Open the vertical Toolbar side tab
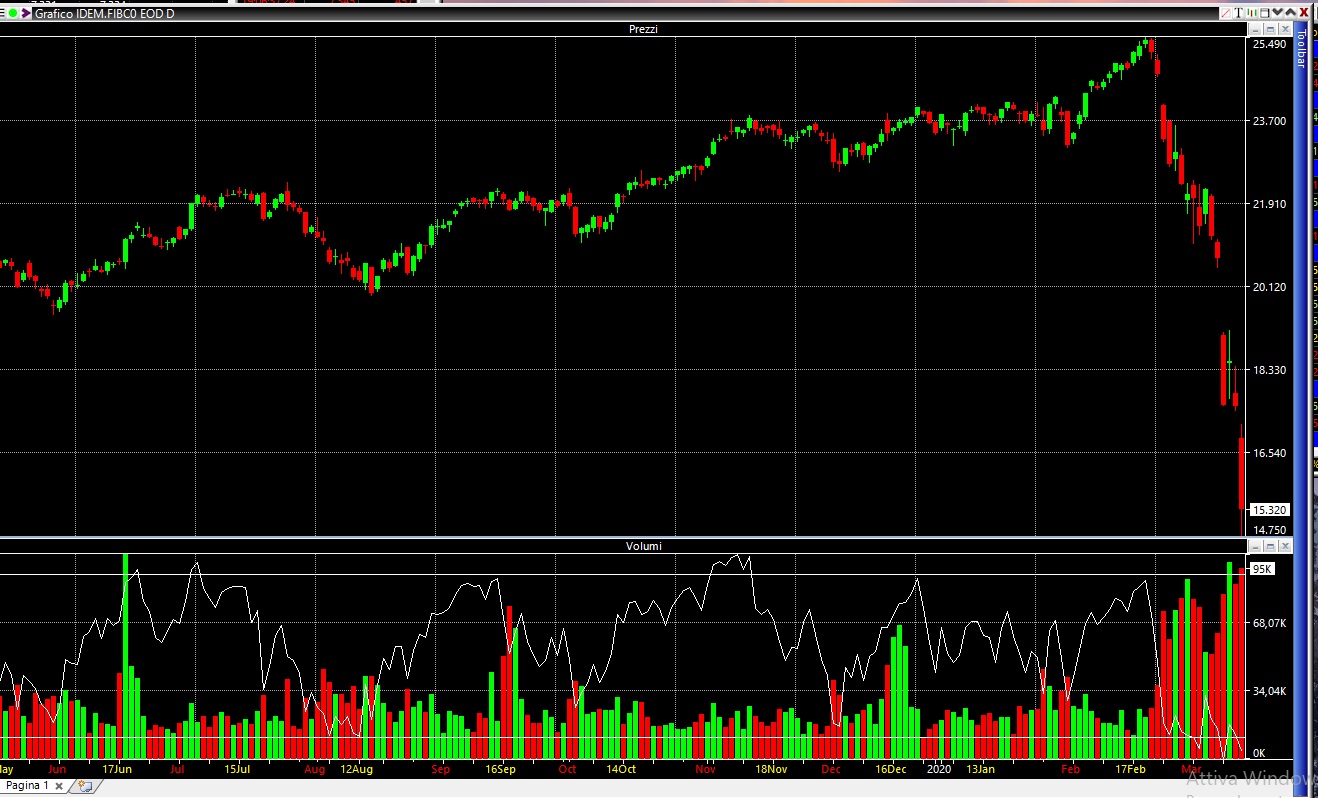 point(1301,48)
